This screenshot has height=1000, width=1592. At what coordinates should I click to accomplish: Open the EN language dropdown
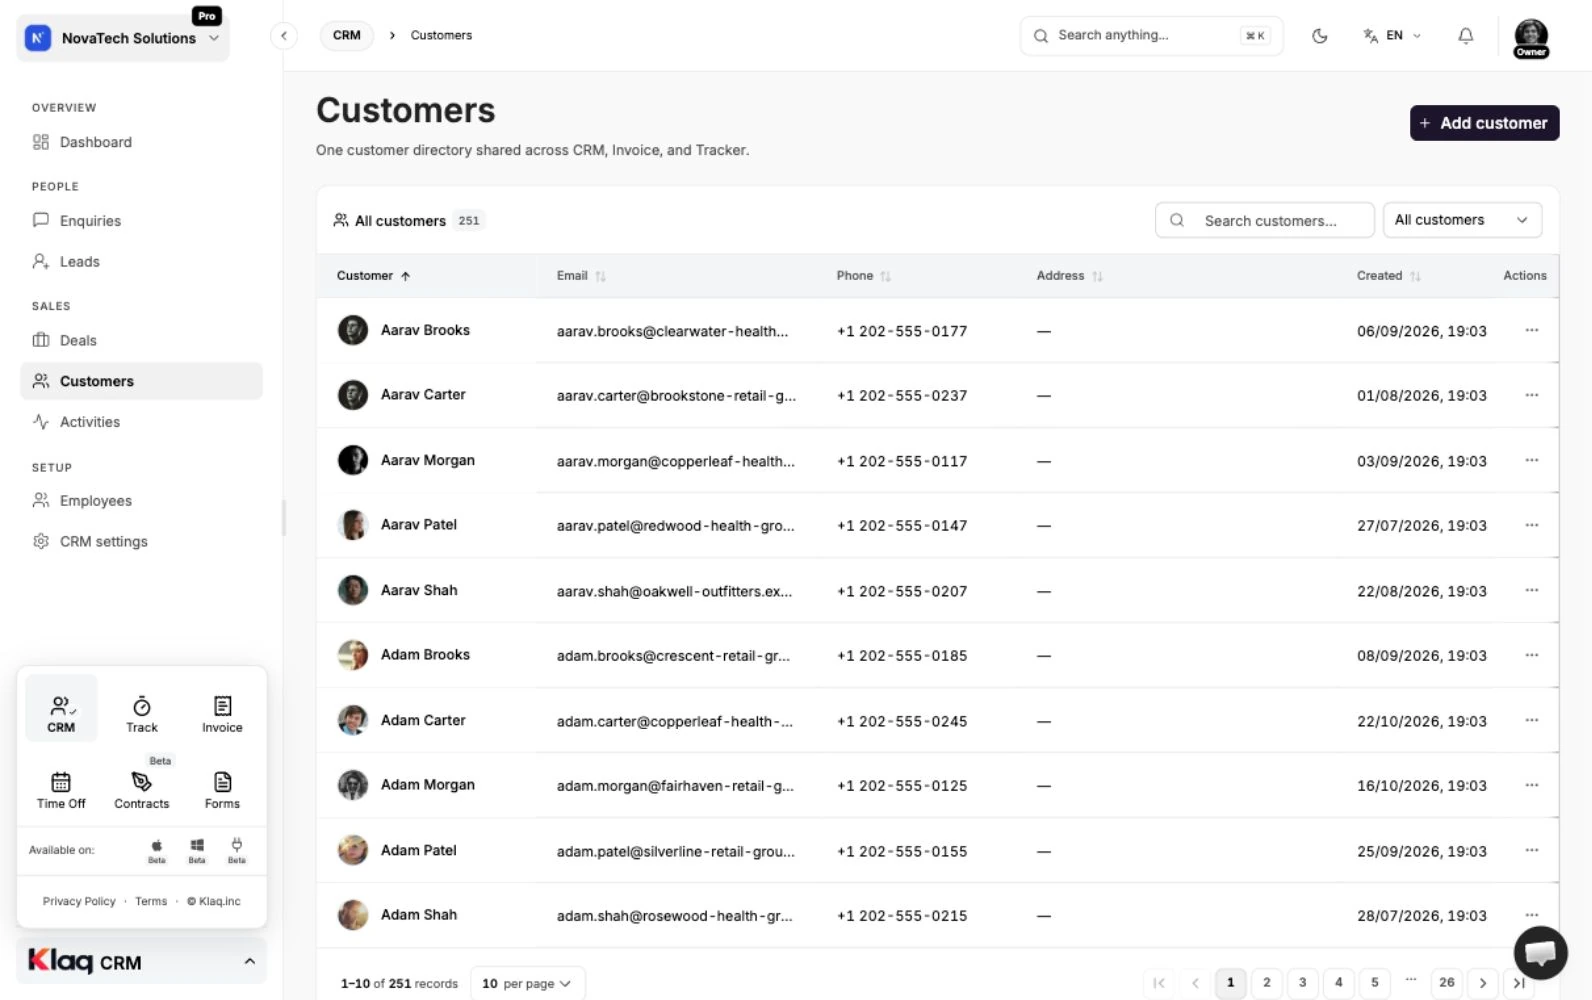[1392, 36]
